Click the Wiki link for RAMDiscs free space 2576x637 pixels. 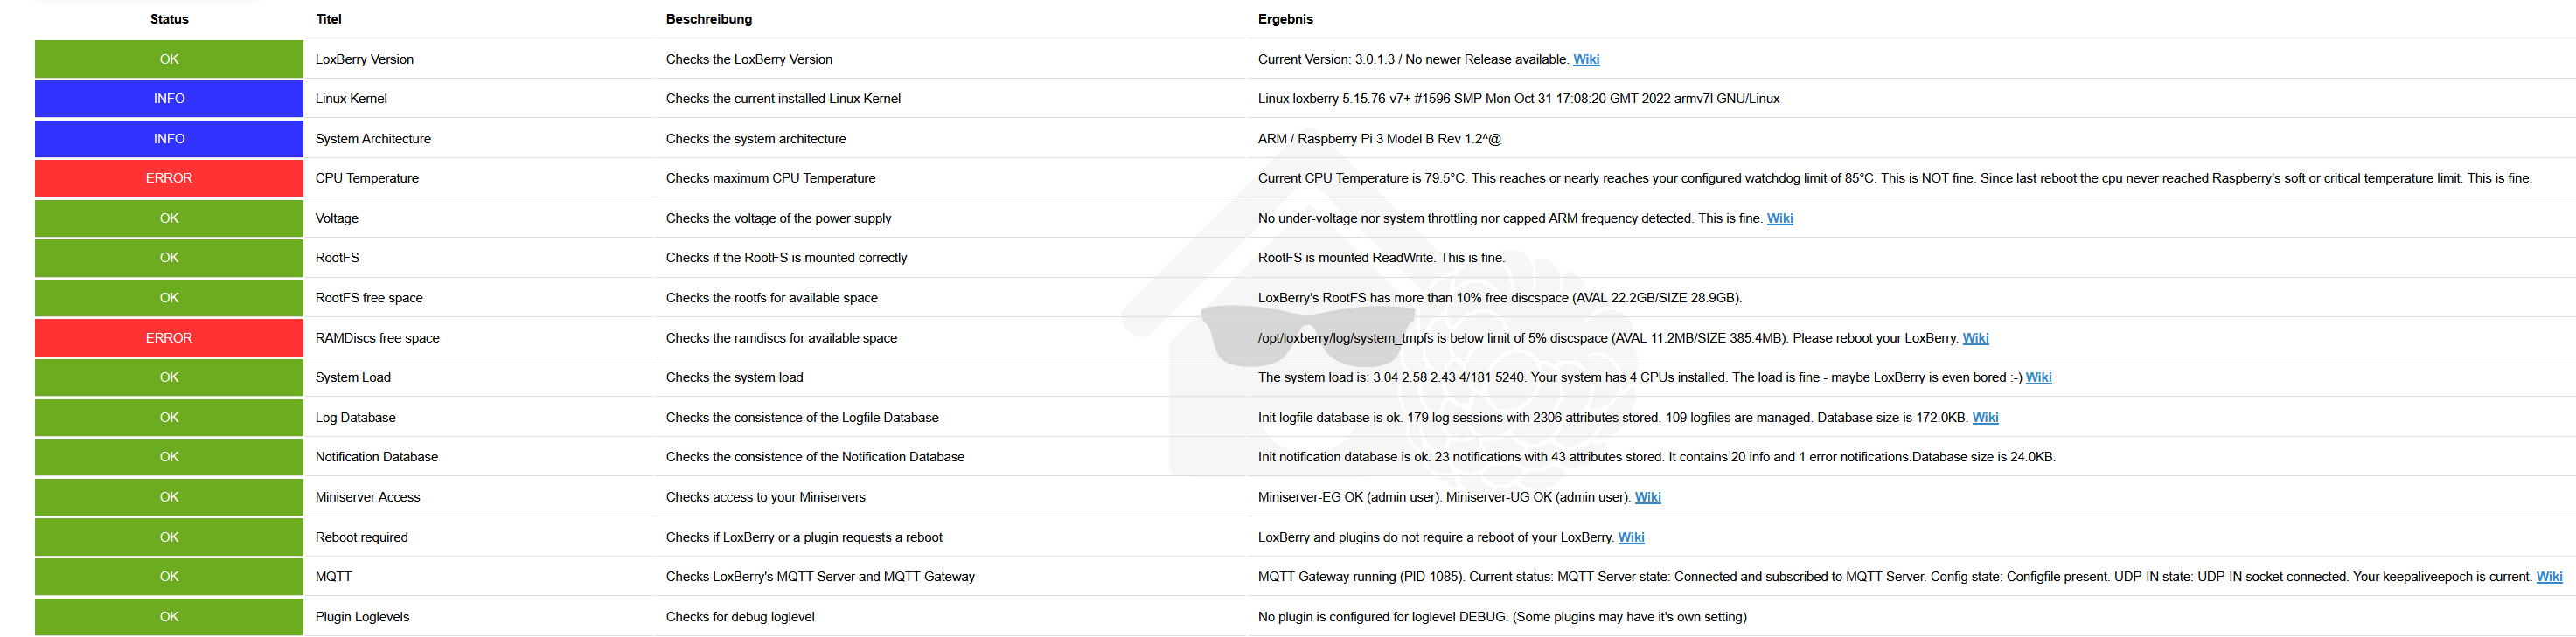point(1975,338)
